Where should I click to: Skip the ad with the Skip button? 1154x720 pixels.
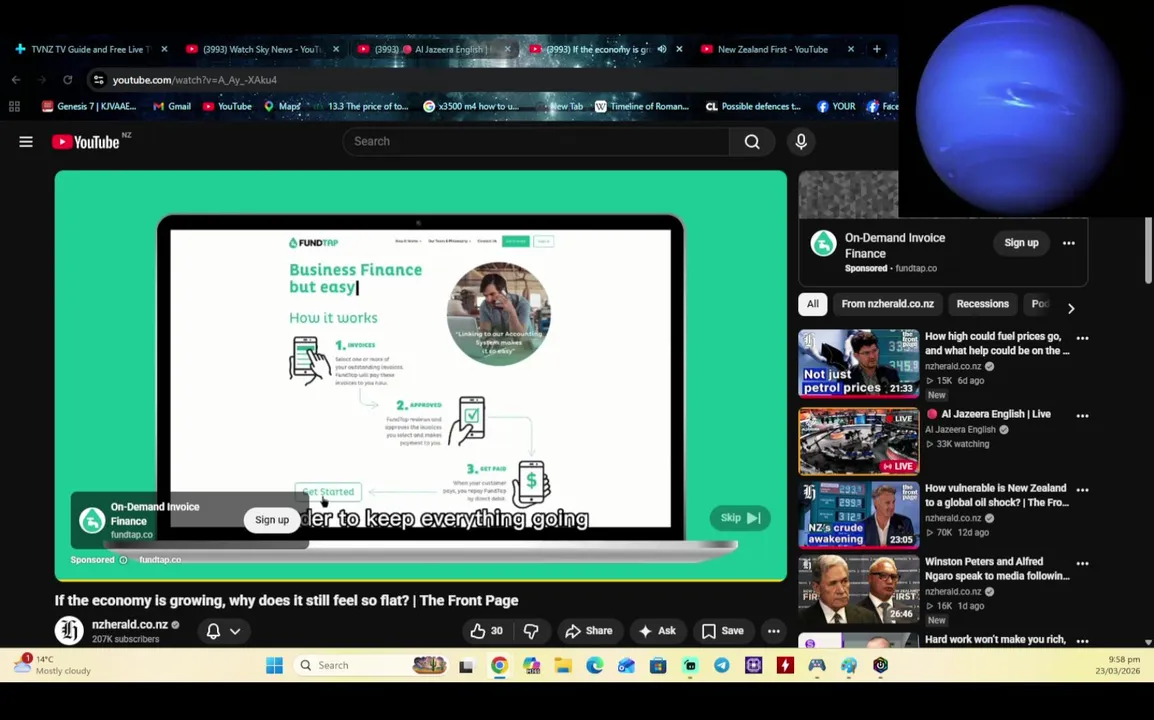point(740,518)
